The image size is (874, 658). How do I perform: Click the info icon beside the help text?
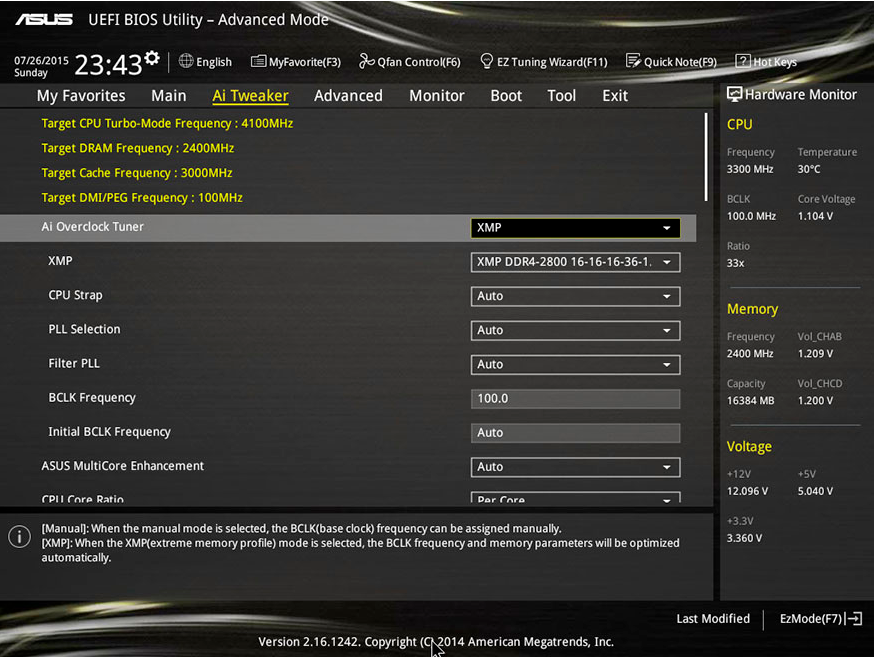(19, 536)
